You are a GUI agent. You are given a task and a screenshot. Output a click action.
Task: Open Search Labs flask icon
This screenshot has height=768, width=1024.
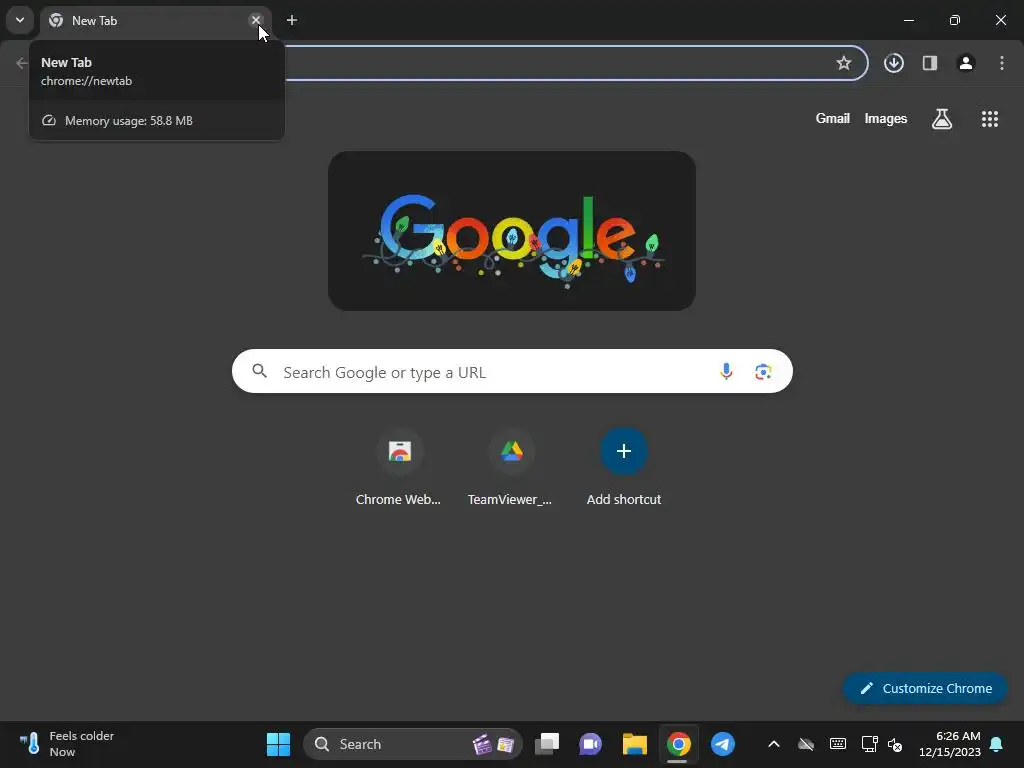[x=942, y=118]
